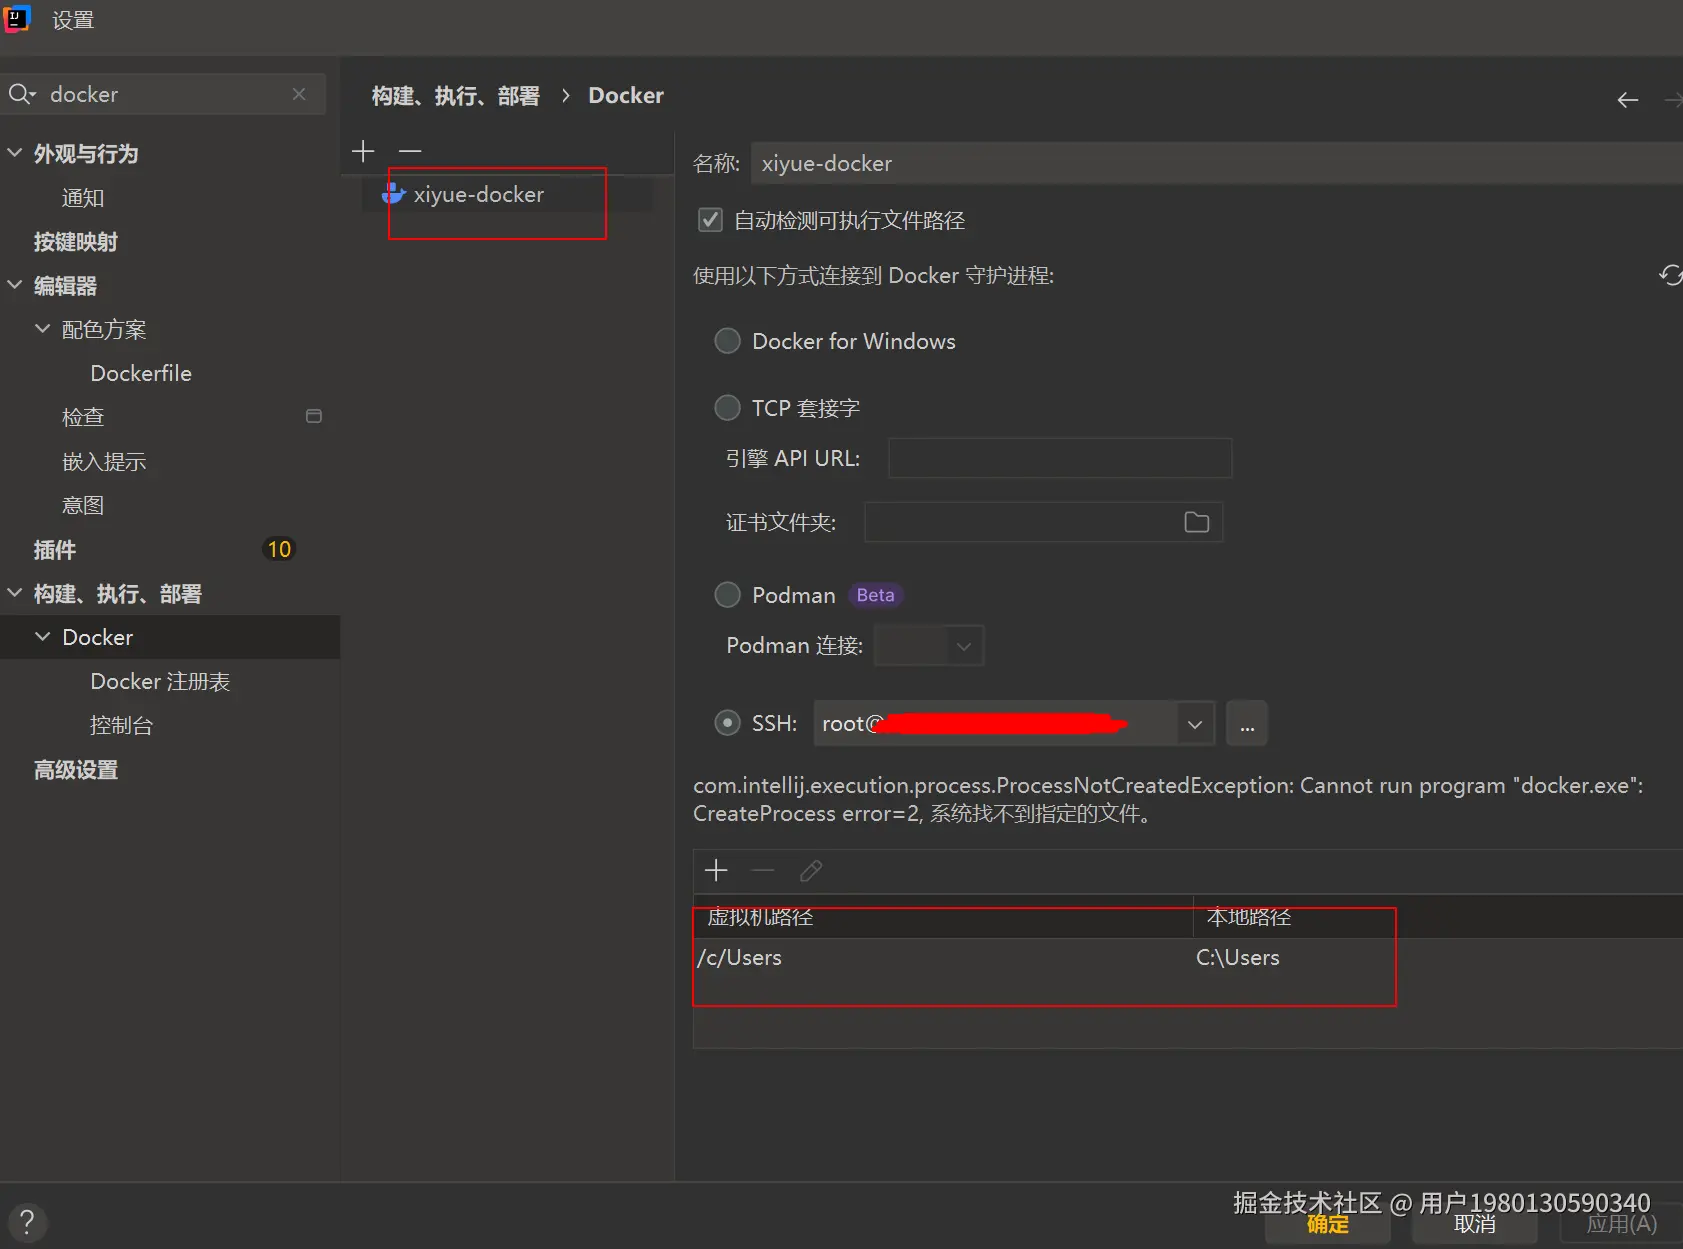Navigate back with the left arrow
Image resolution: width=1683 pixels, height=1249 pixels.
(1628, 100)
